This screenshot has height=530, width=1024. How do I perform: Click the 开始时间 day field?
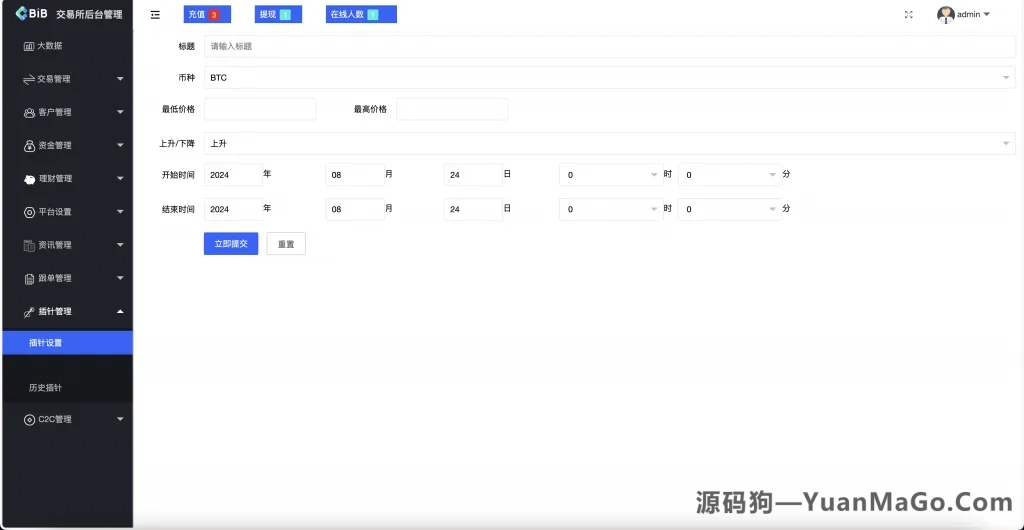tap(473, 175)
